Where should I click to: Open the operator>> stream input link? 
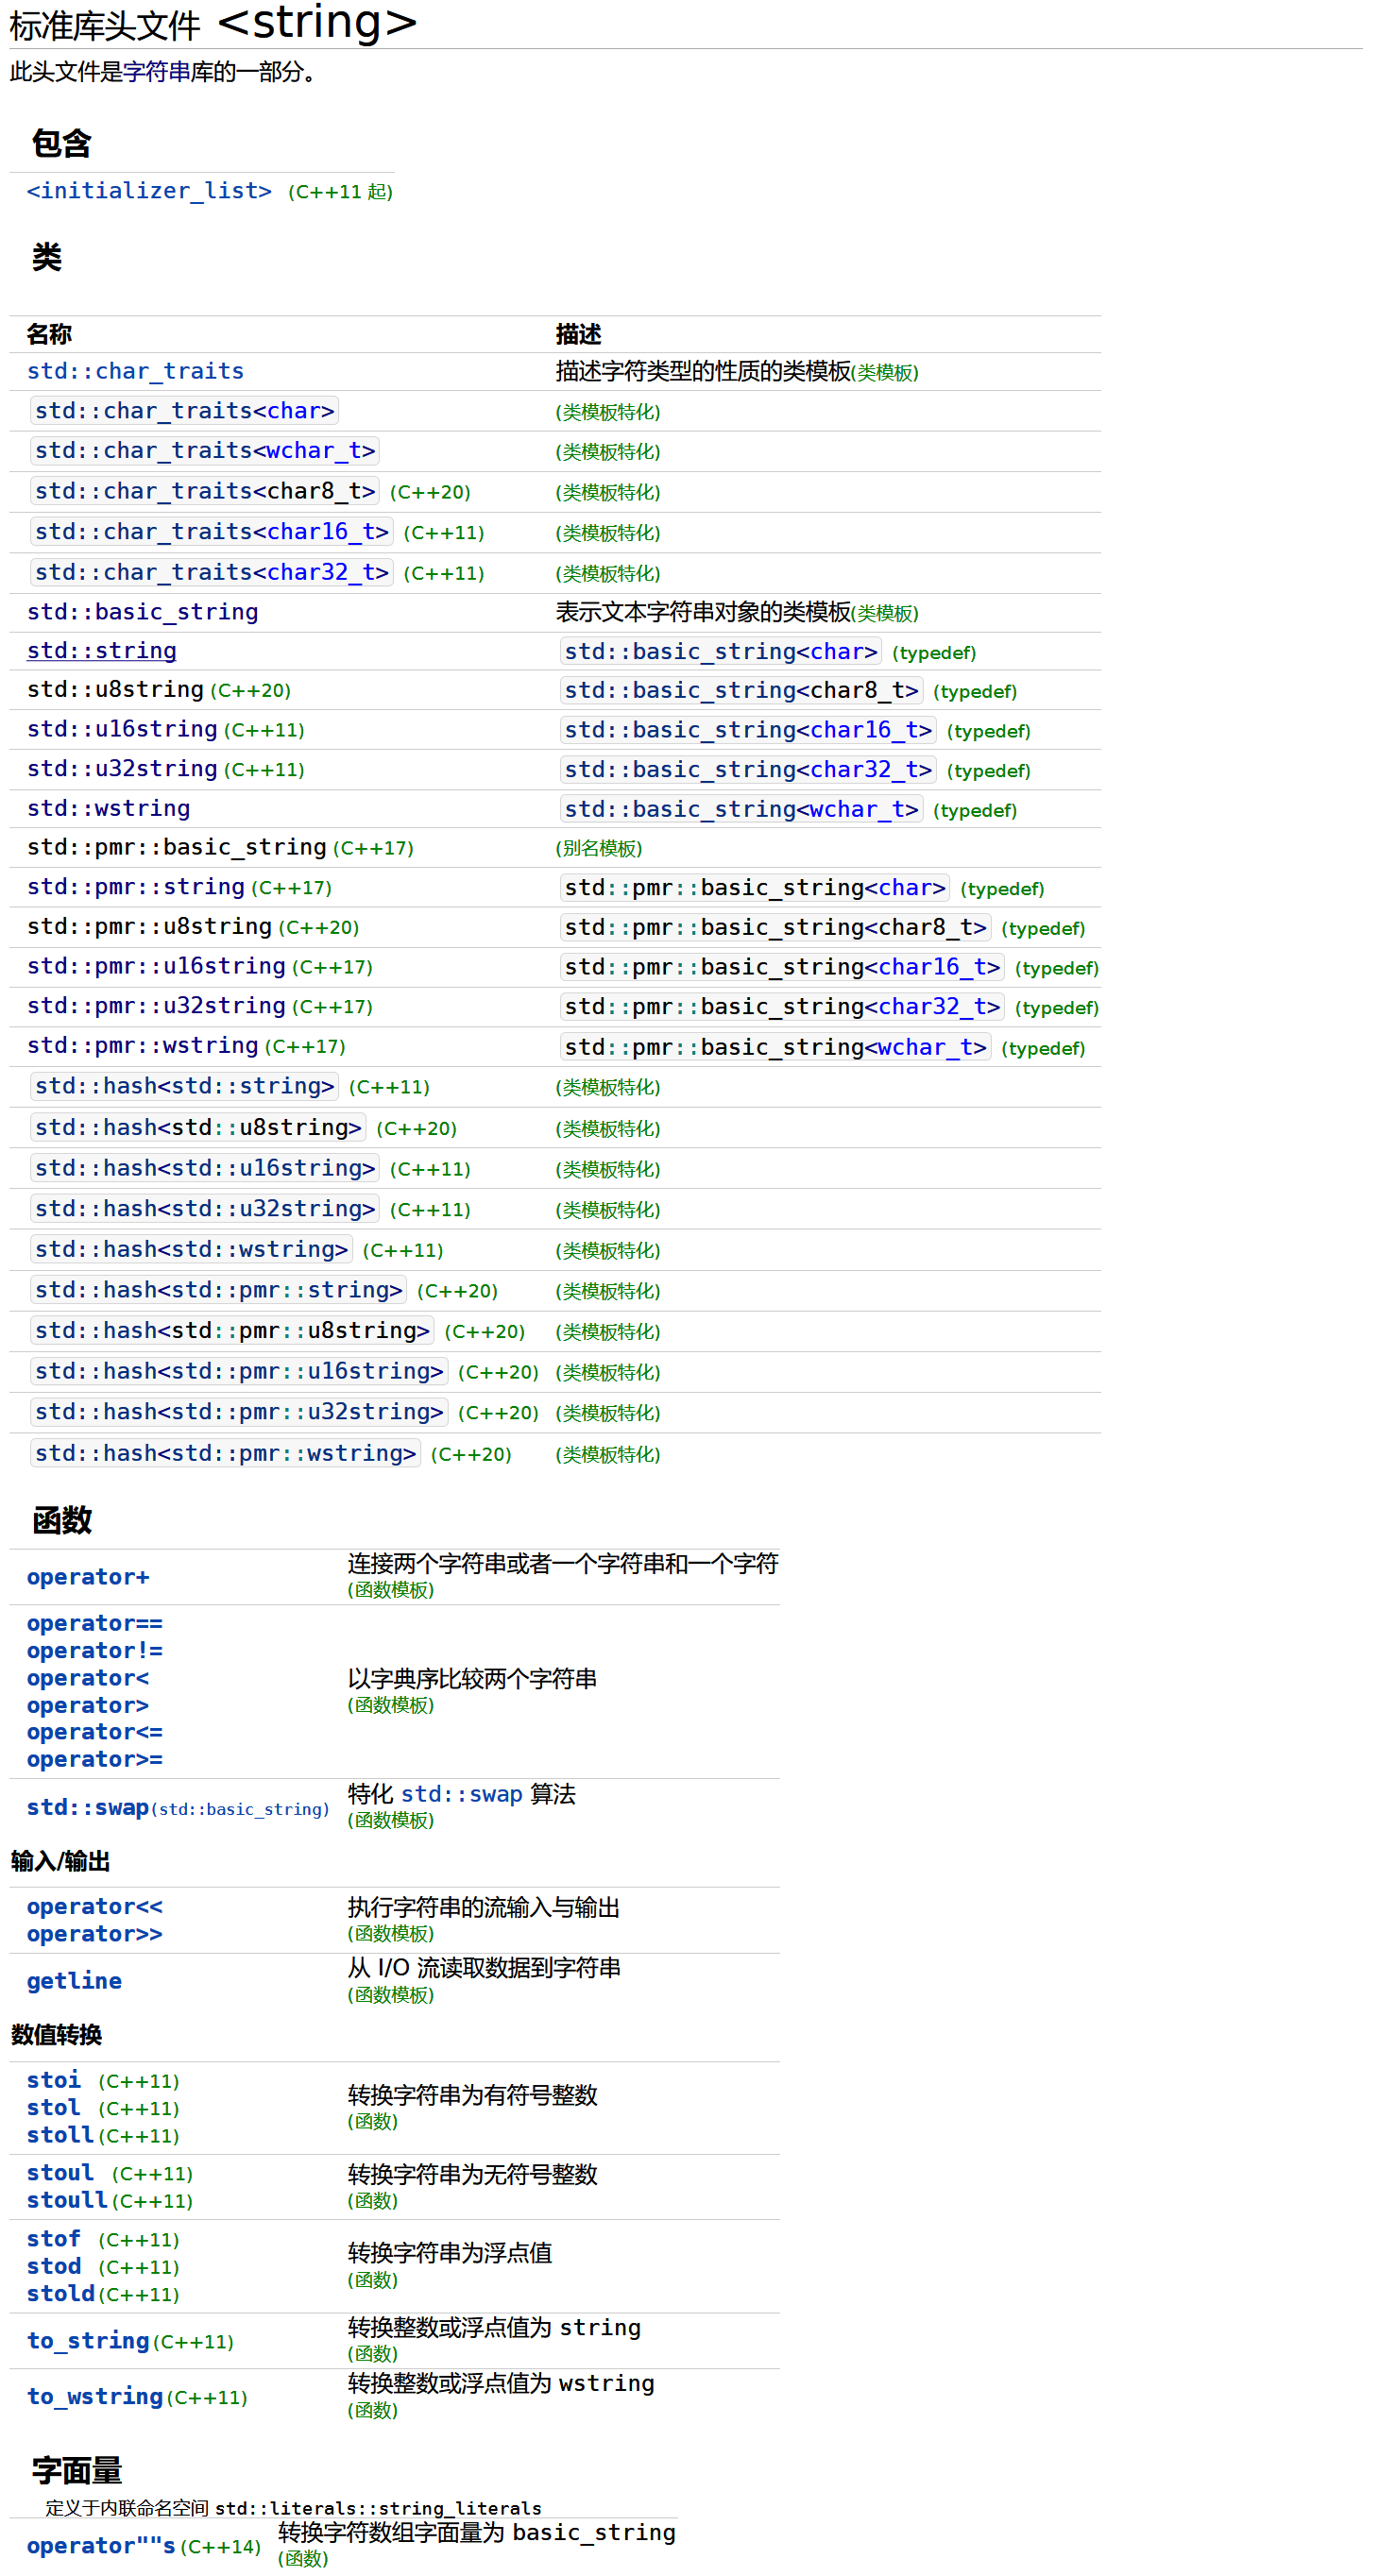pos(95,1934)
